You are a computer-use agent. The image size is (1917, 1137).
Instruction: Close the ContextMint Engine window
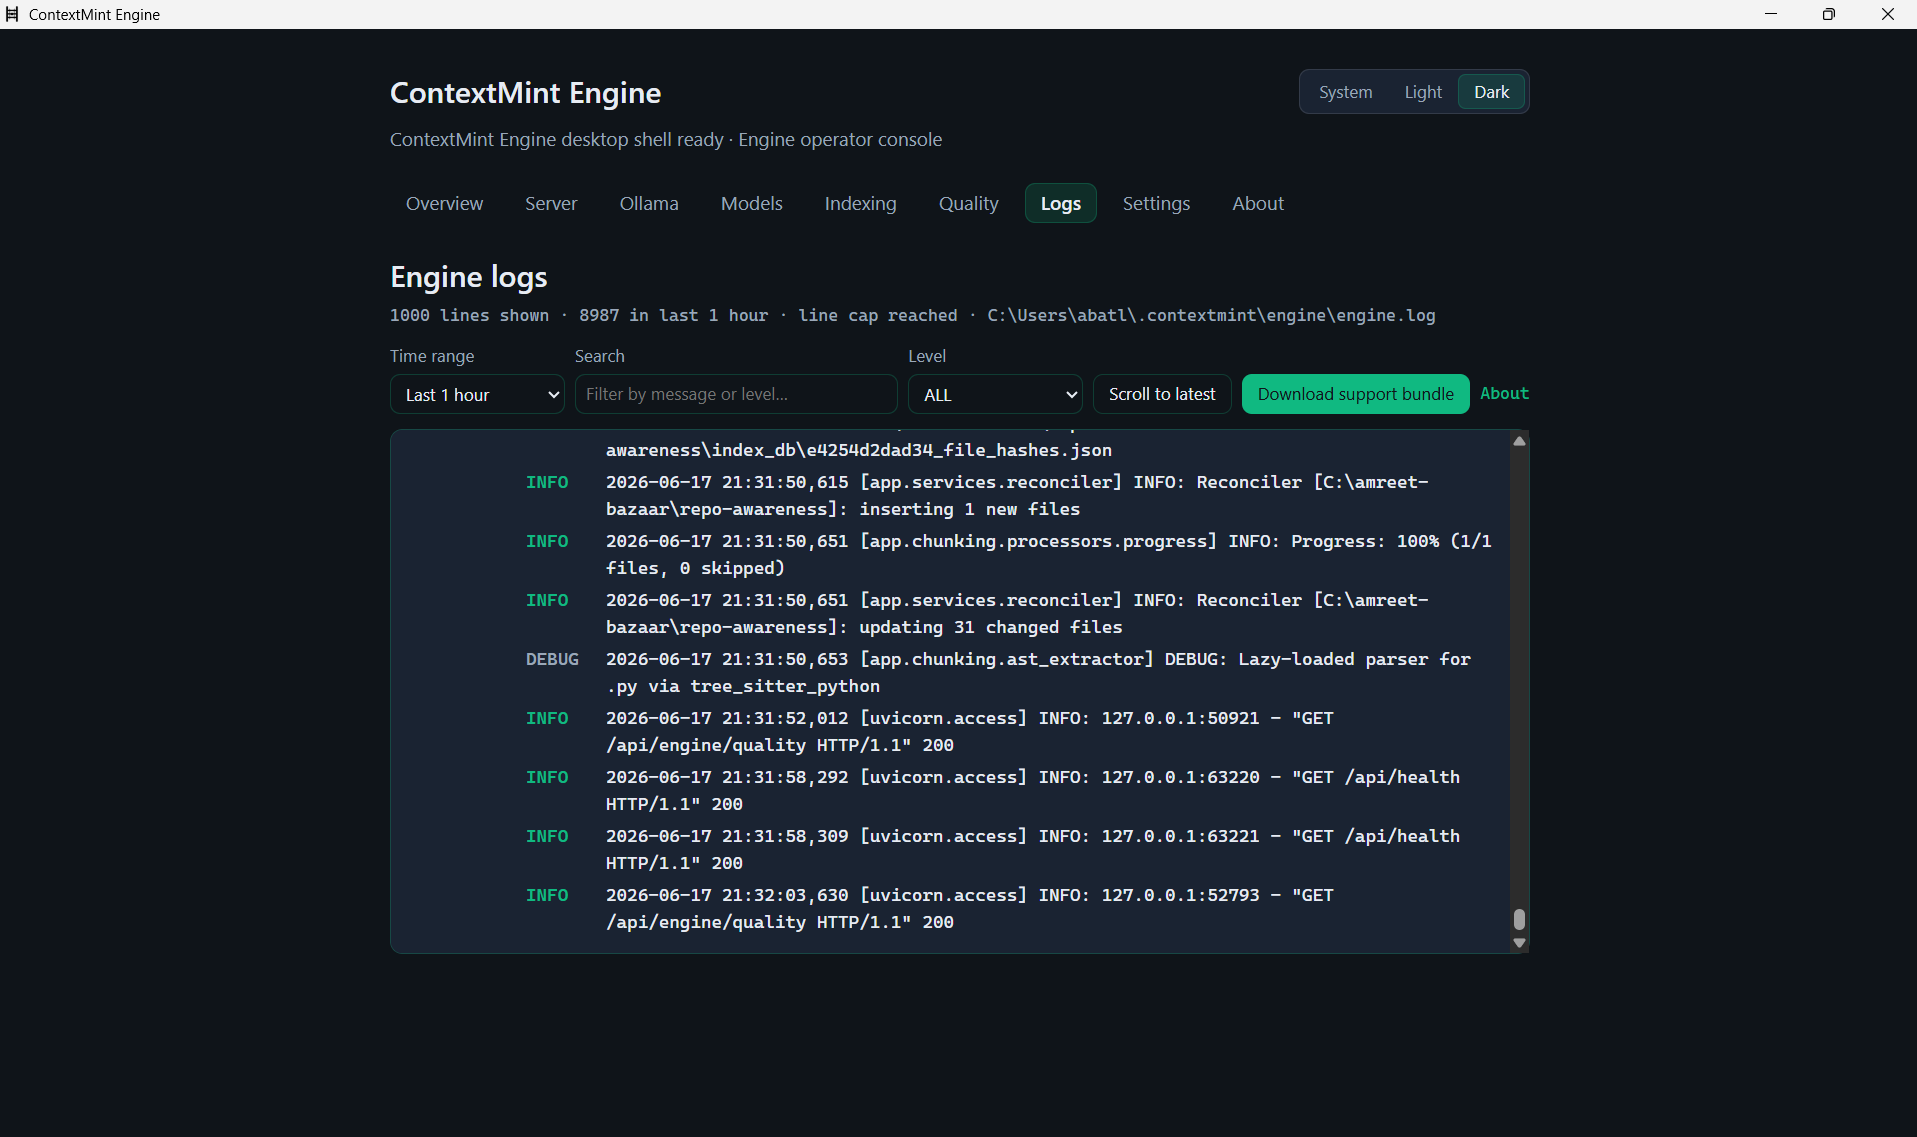pos(1888,14)
